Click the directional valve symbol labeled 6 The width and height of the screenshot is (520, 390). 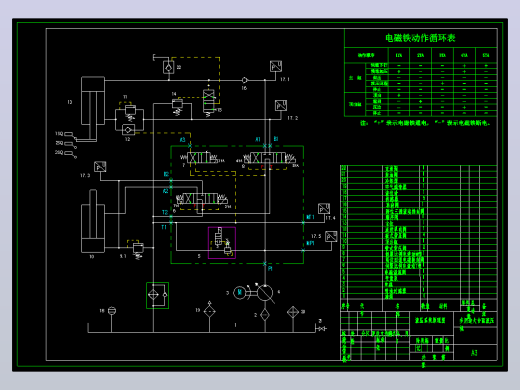202,199
